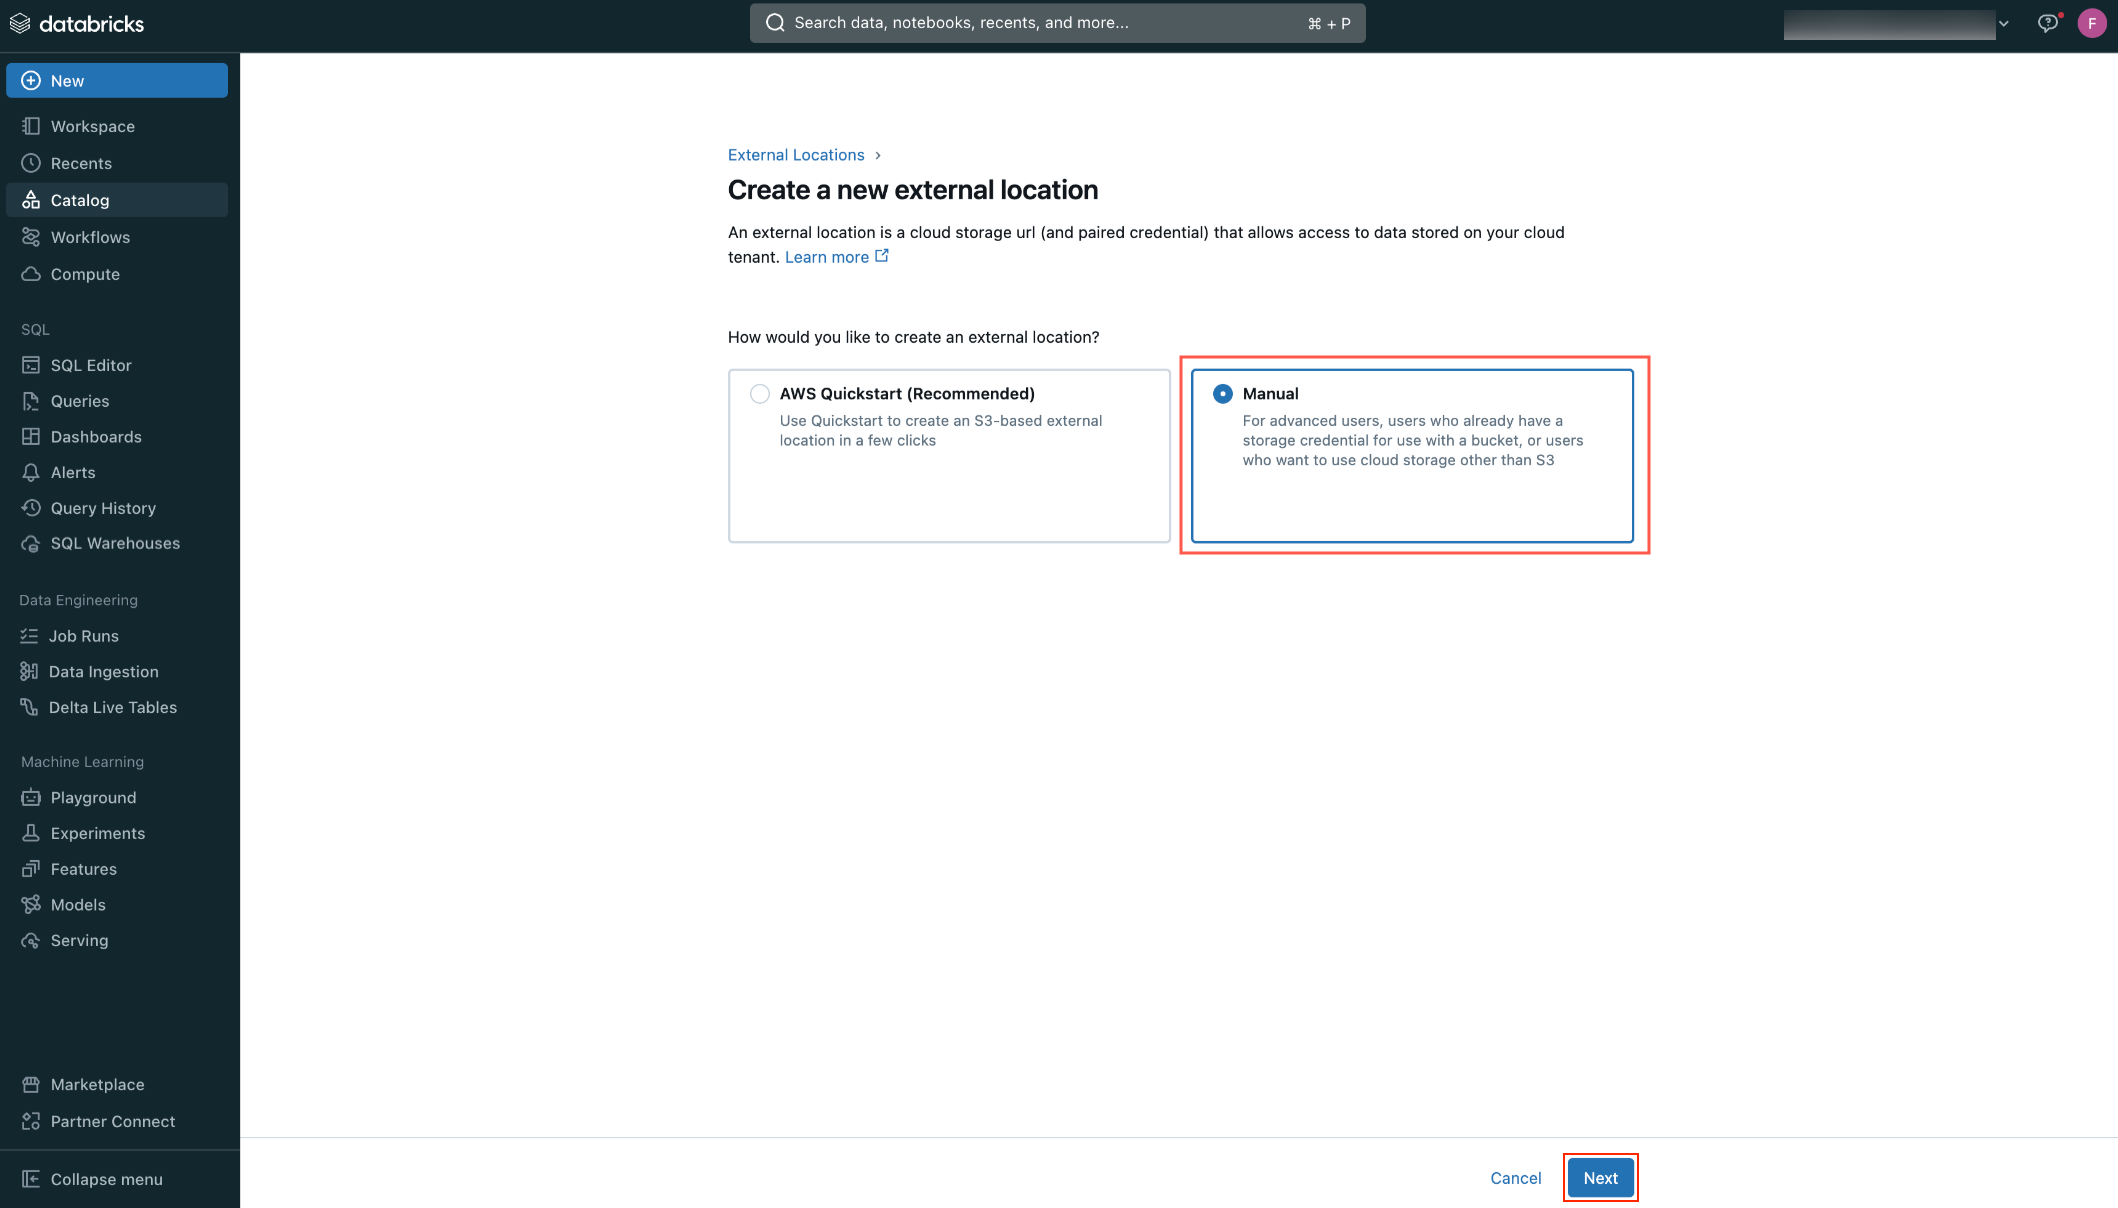This screenshot has height=1208, width=2118.
Task: Click the Next button to proceed
Action: [x=1600, y=1177]
